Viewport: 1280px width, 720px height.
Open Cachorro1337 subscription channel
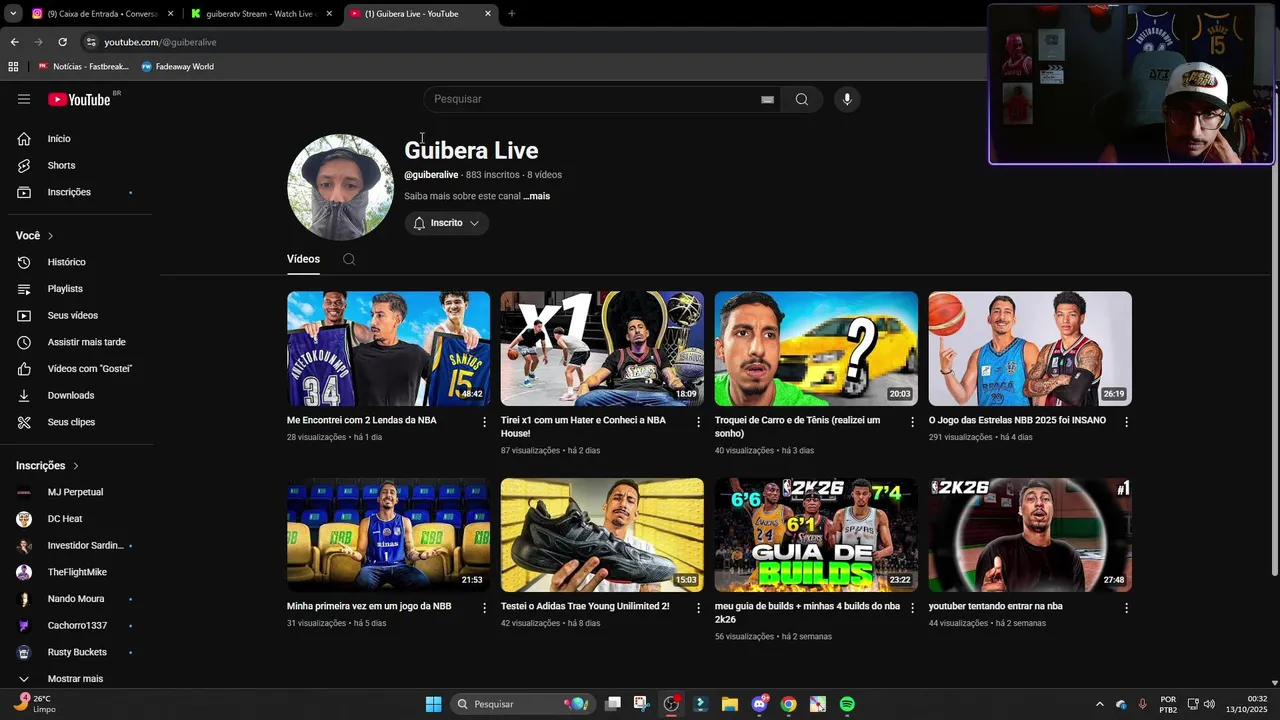click(76, 626)
